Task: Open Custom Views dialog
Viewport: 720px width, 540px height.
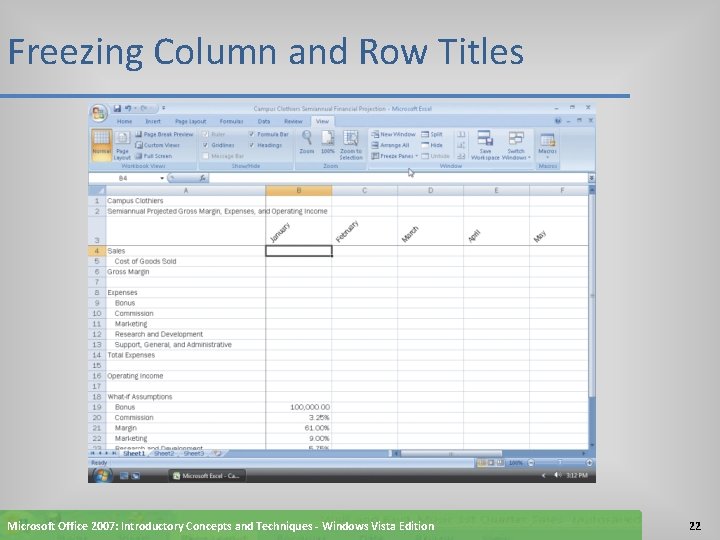Action: pyautogui.click(x=158, y=145)
